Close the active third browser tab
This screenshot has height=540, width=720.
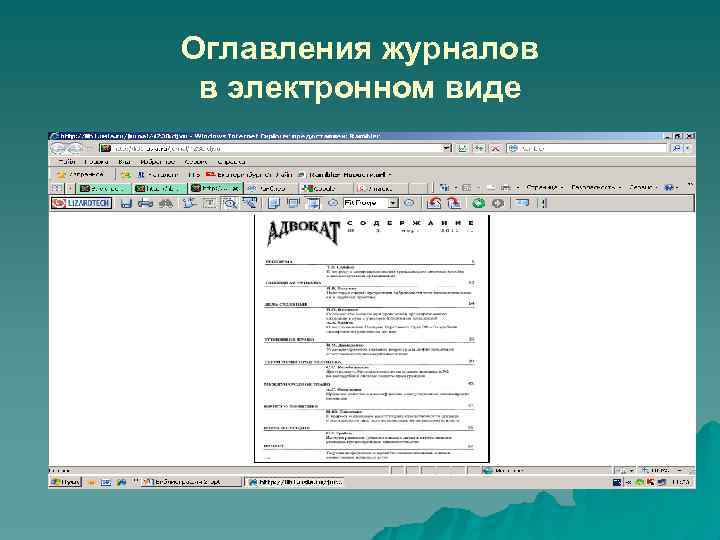[236, 188]
